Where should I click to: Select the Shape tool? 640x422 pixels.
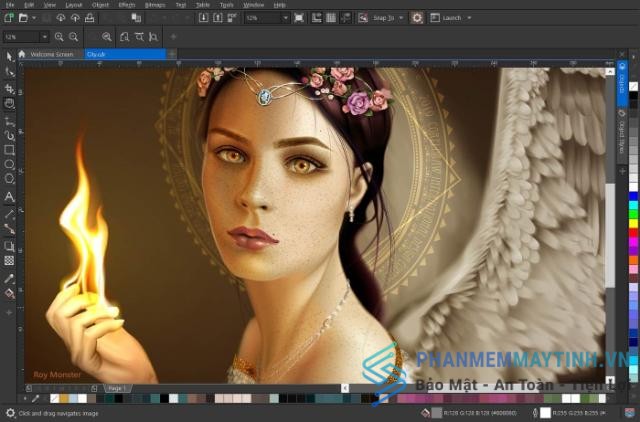9,73
